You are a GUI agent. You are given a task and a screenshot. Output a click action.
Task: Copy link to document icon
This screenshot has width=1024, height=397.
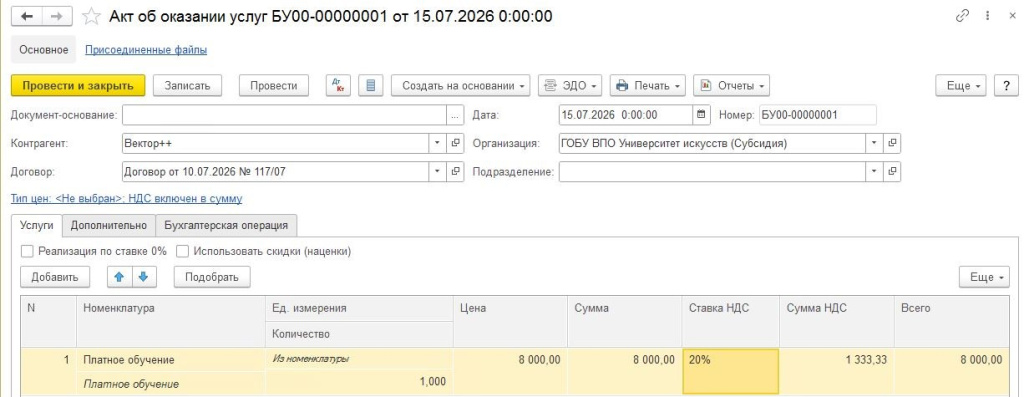[962, 16]
